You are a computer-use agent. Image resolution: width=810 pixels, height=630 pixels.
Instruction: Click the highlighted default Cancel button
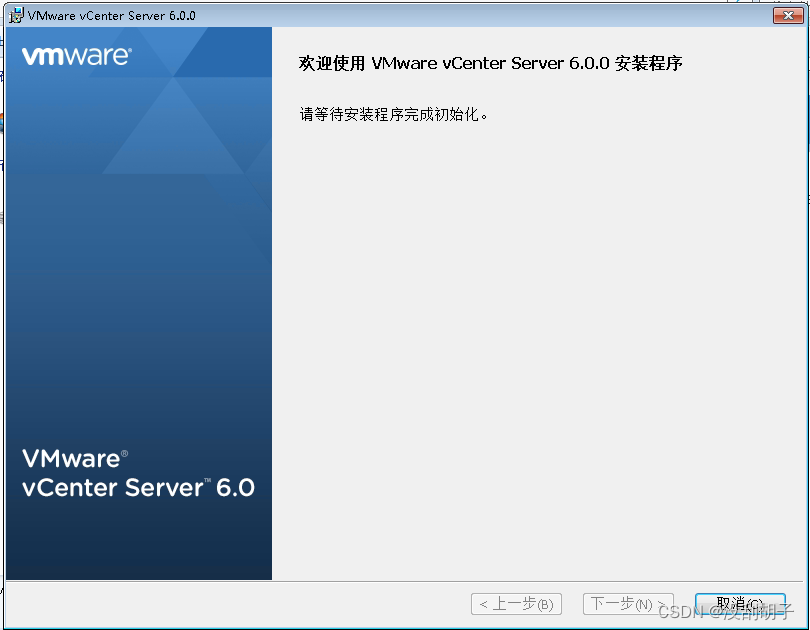(x=740, y=604)
